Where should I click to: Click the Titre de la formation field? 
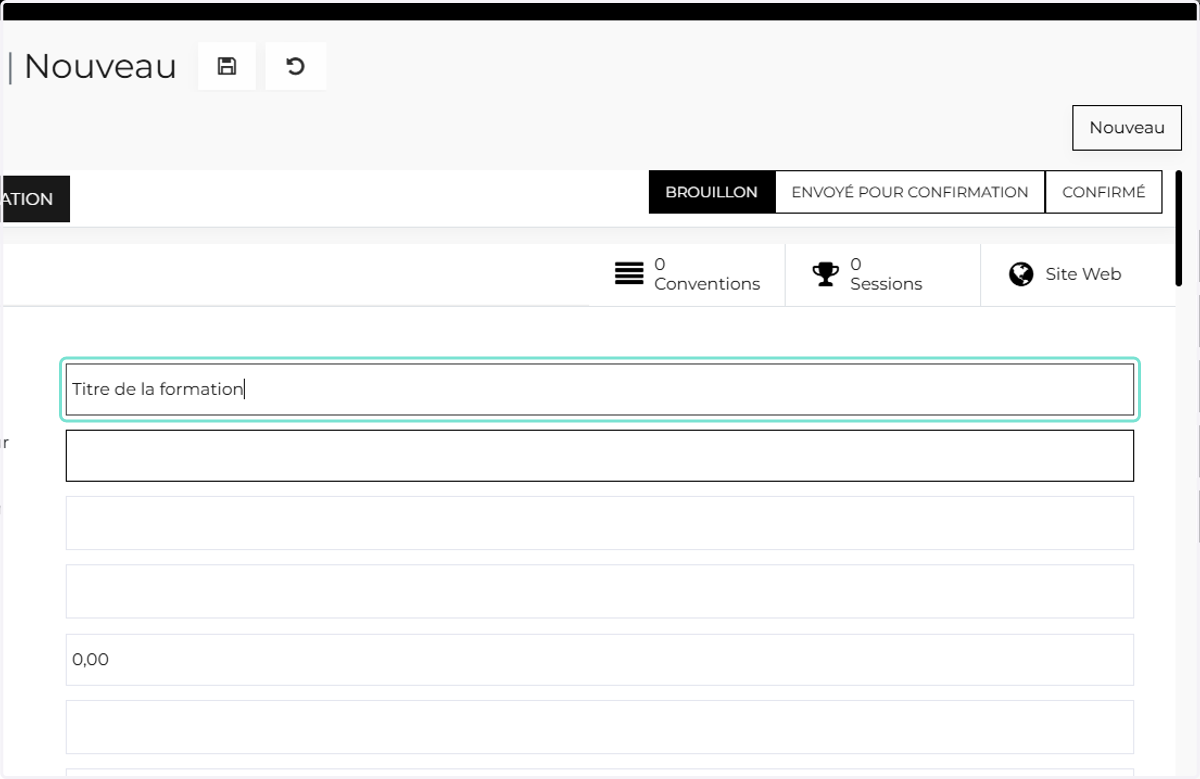tap(600, 389)
